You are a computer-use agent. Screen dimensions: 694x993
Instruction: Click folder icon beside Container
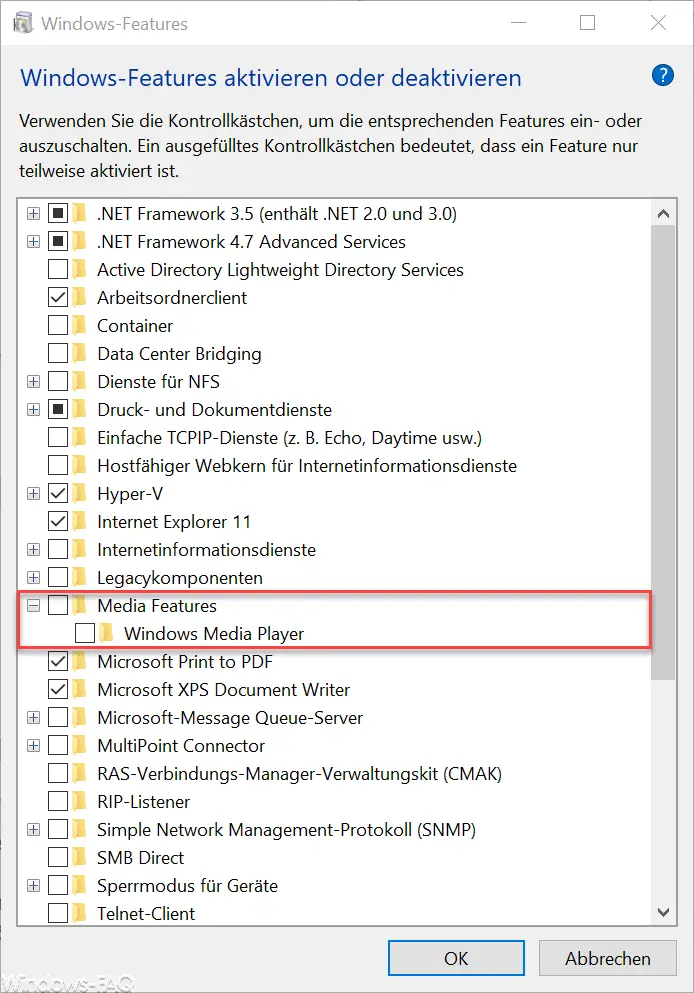tap(79, 325)
